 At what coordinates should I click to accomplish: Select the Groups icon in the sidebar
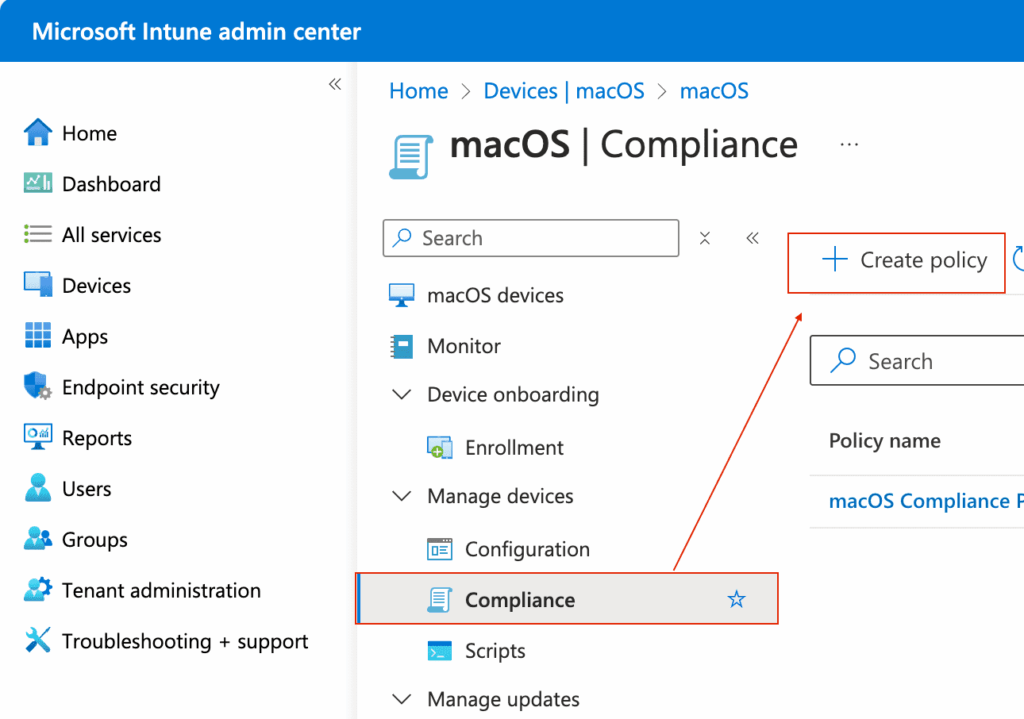click(x=36, y=539)
